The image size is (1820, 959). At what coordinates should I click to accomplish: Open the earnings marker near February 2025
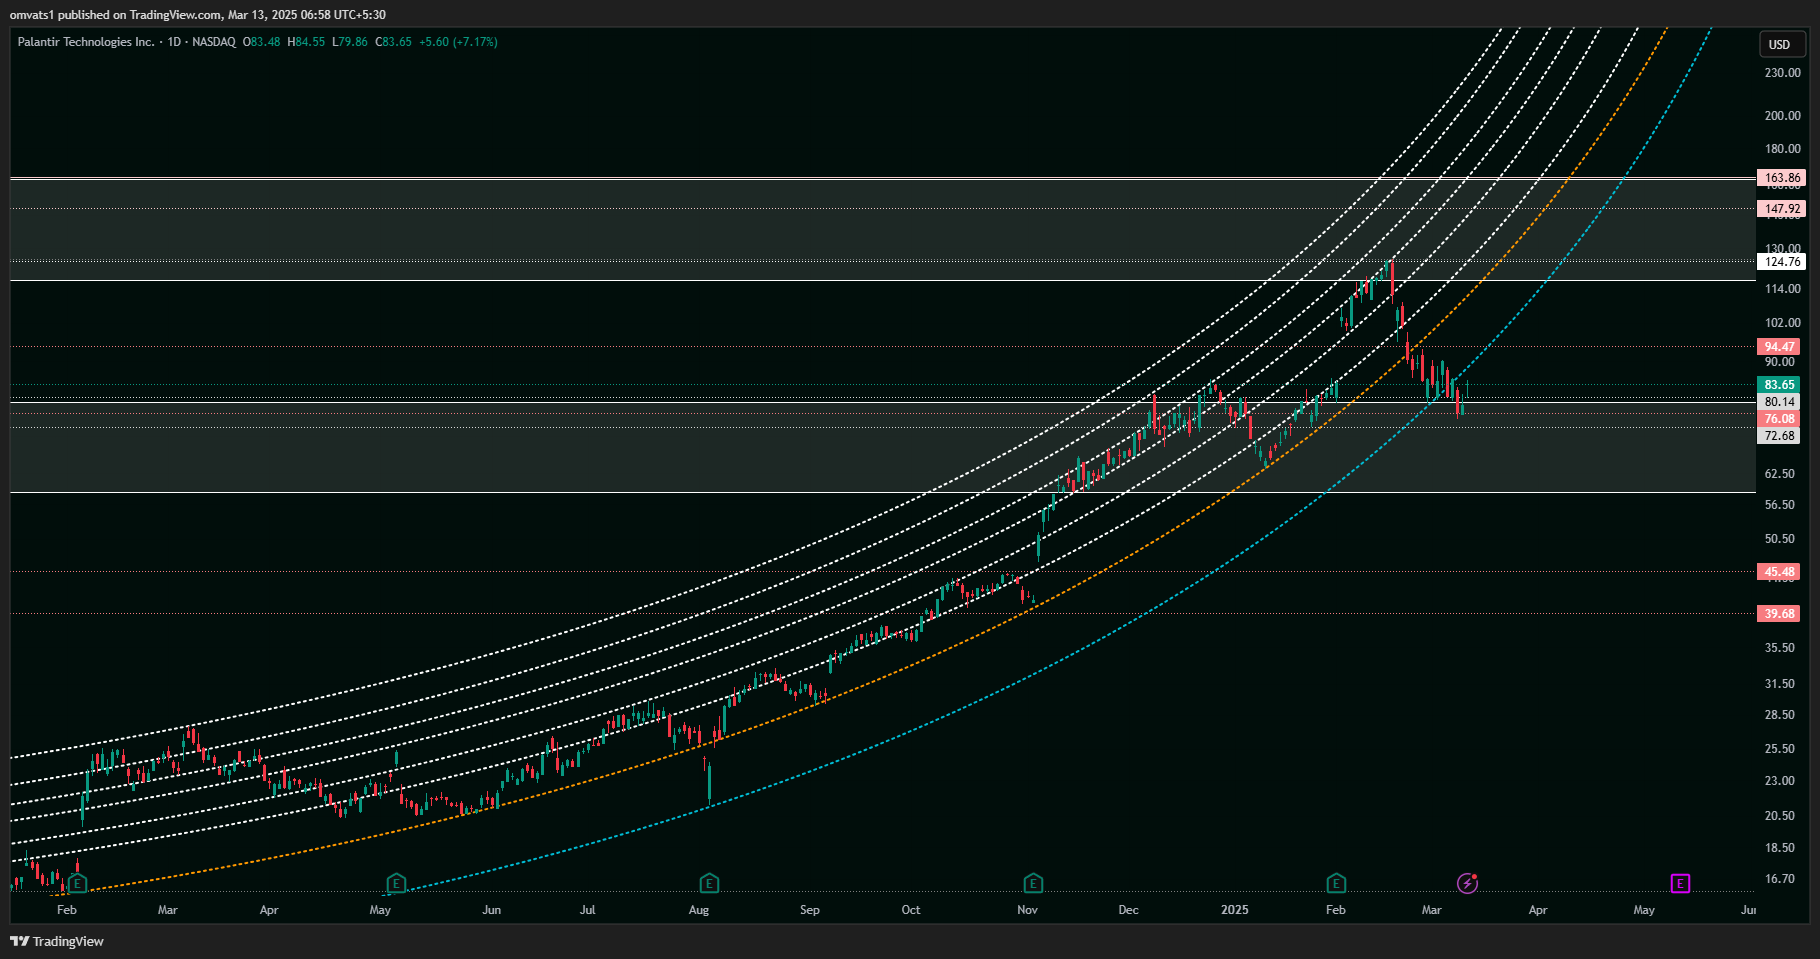click(x=1336, y=883)
